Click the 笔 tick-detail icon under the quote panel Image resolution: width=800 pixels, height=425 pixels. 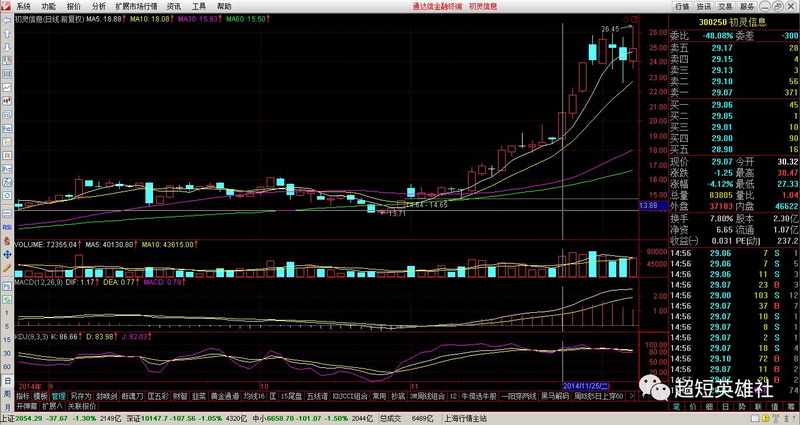675,406
